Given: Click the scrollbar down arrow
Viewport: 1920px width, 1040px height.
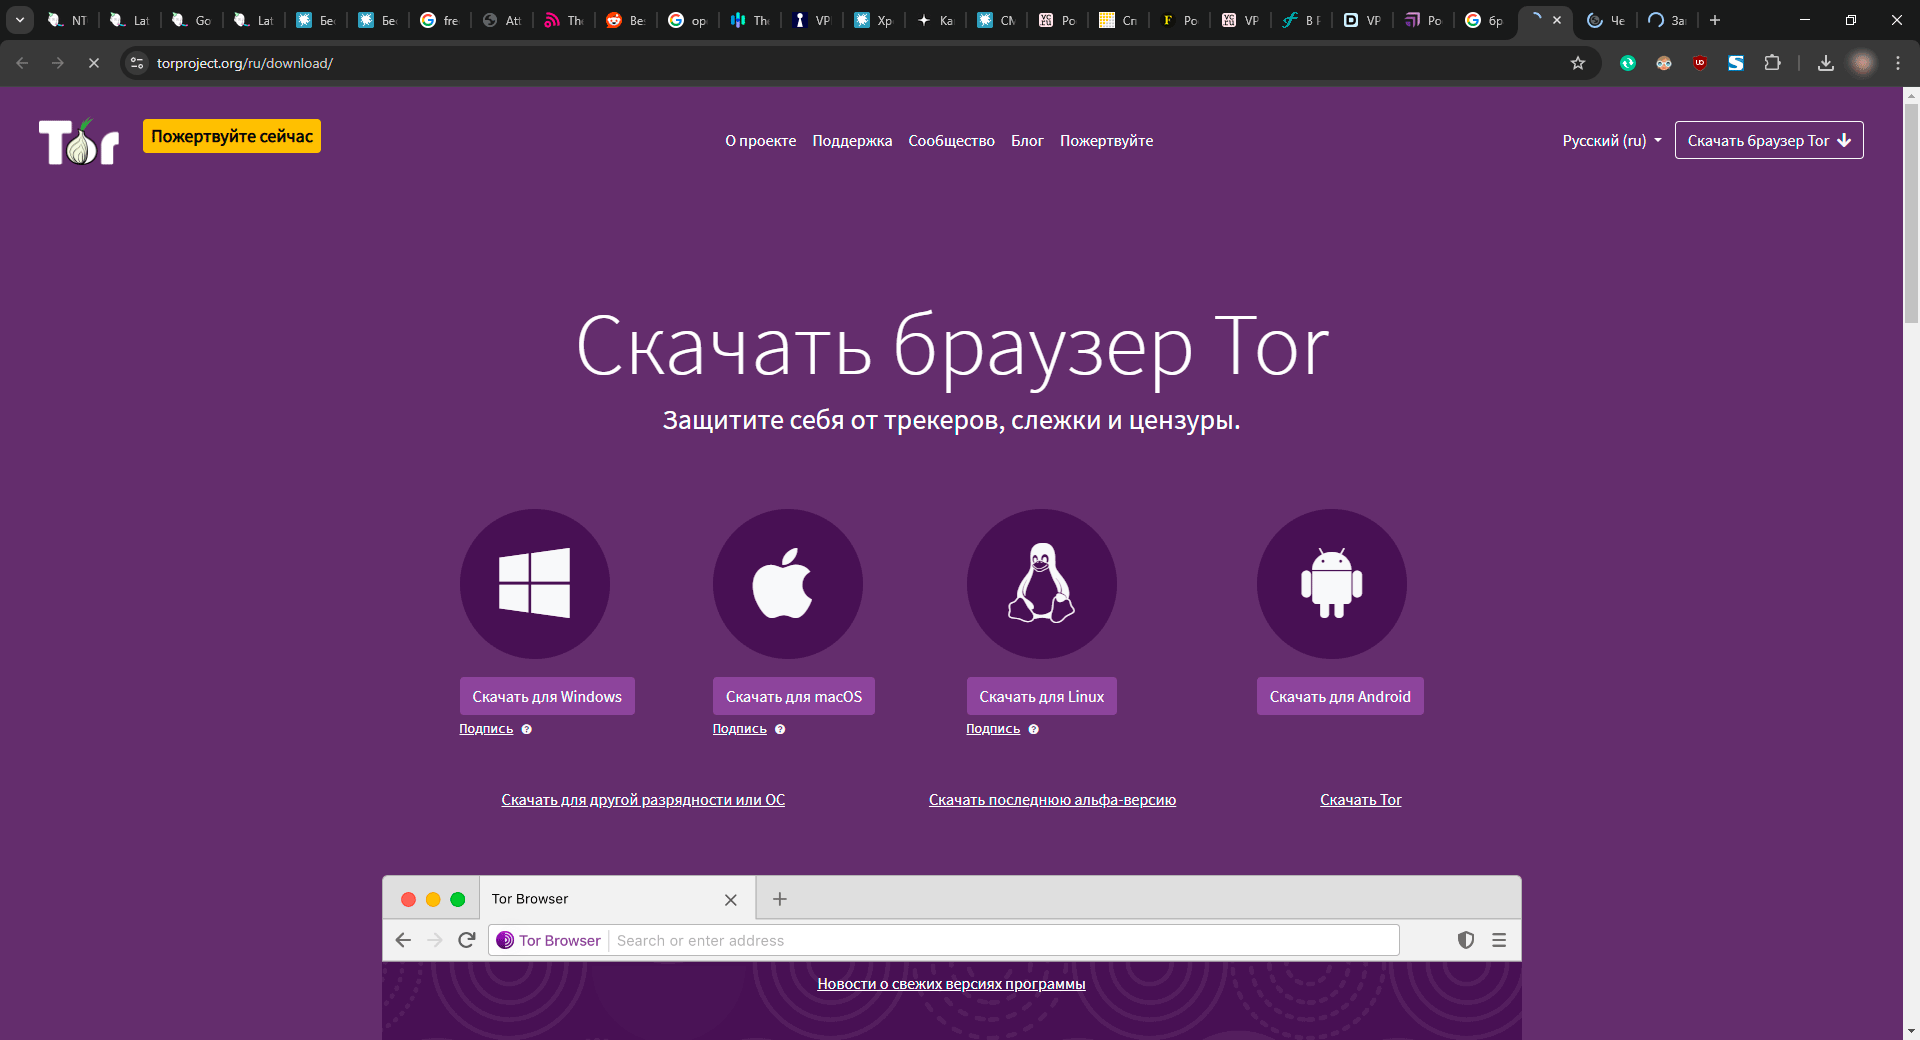Looking at the screenshot, I should pyautogui.click(x=1911, y=1030).
